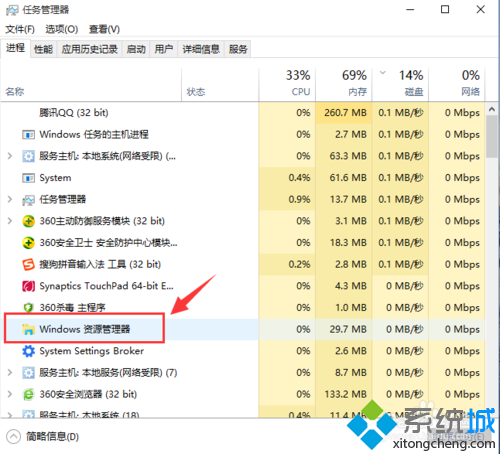Image resolution: width=500 pixels, height=454 pixels.
Task: Click the 360安全卫士 安全防护中心模块 icon
Action: [28, 243]
